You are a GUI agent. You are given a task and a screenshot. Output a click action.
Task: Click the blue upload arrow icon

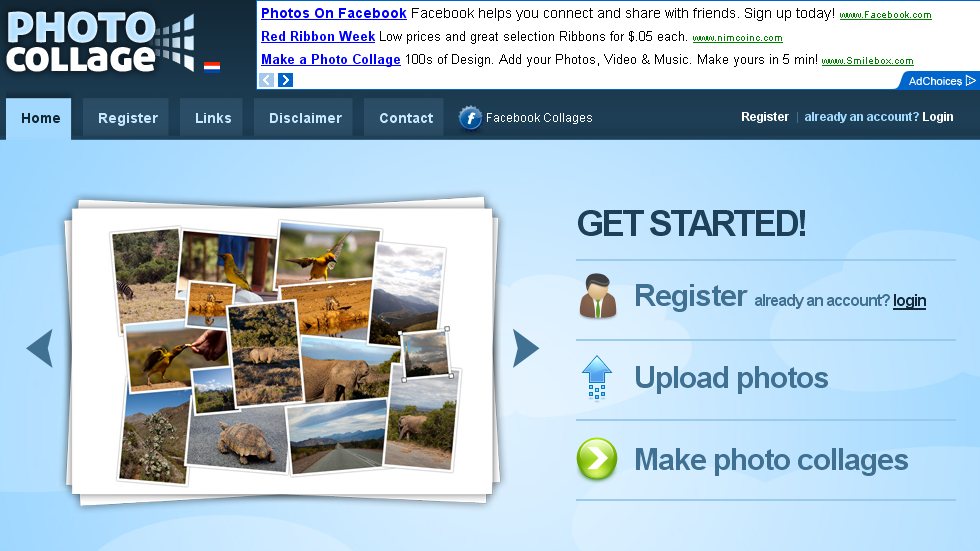597,377
